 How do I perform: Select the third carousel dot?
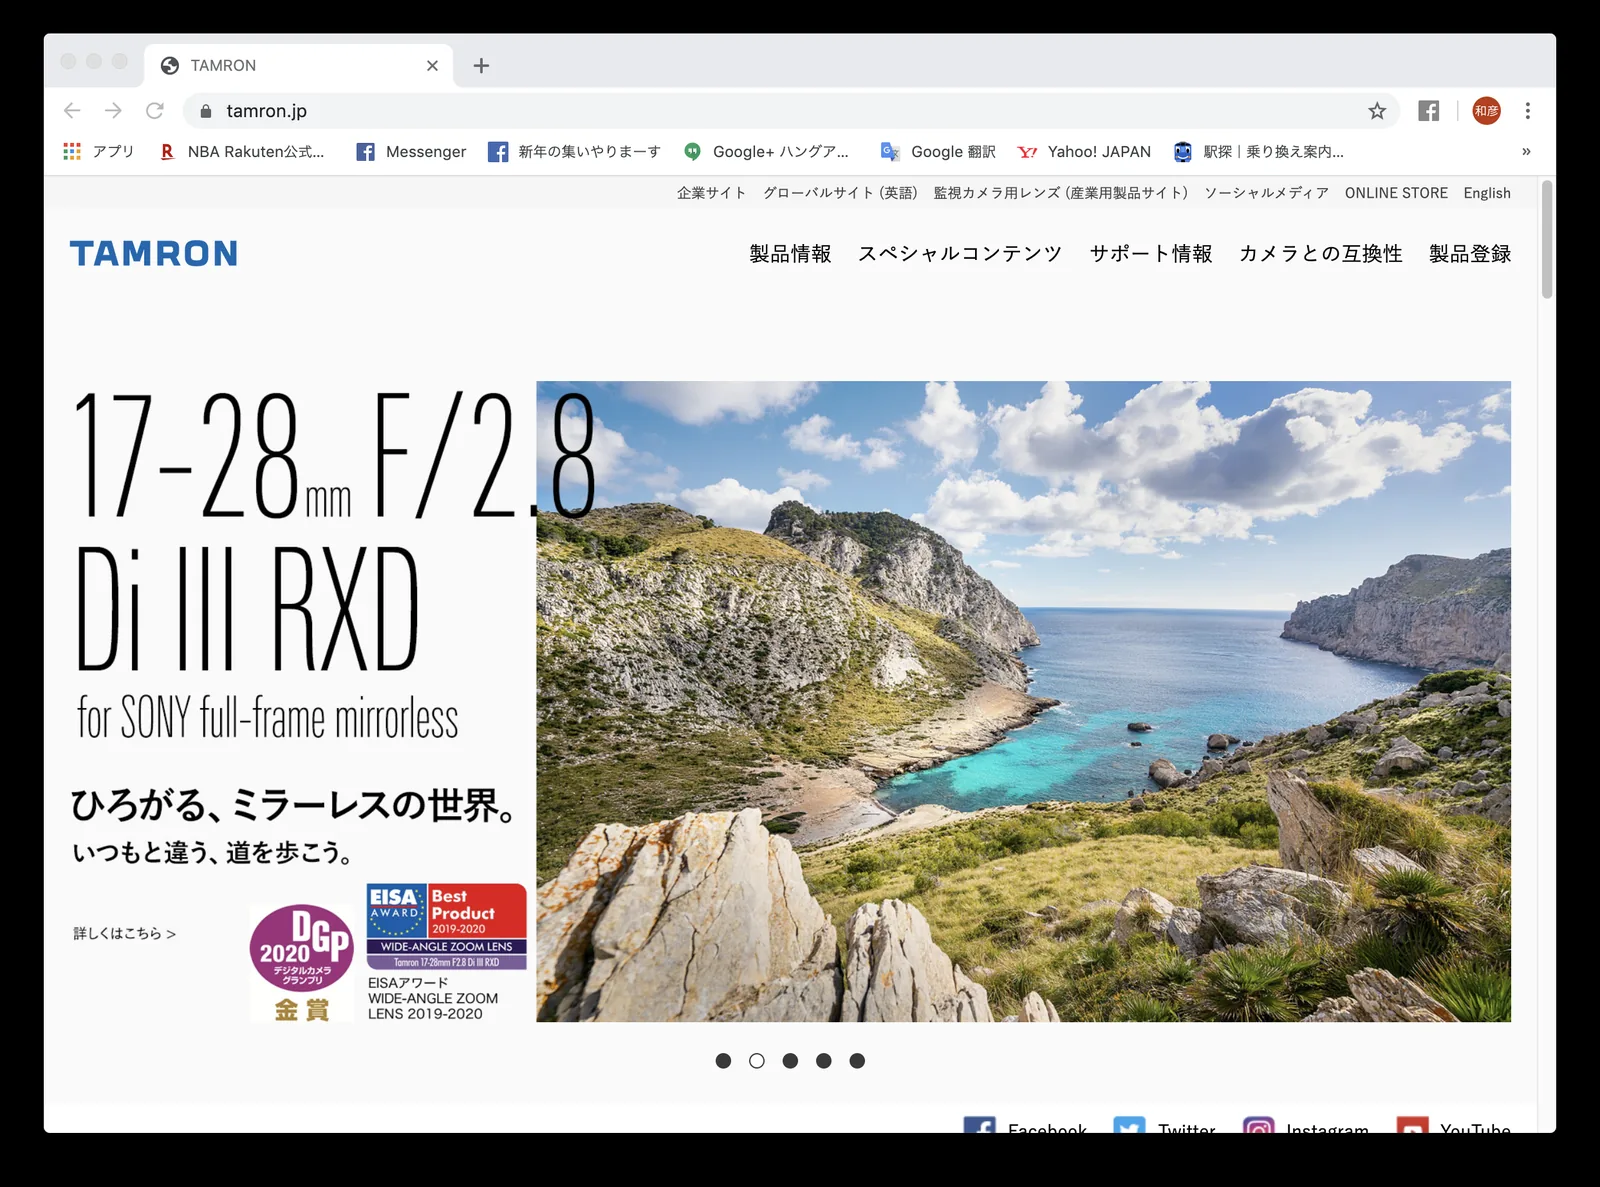click(x=790, y=1061)
